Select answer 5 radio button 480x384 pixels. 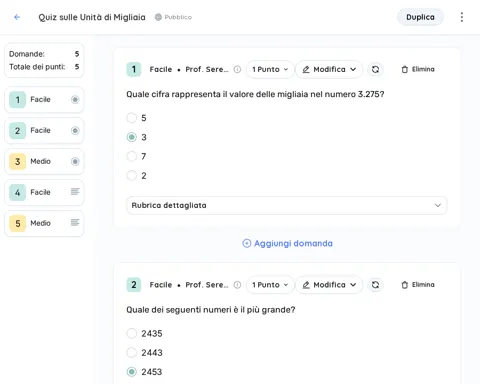[x=132, y=118]
